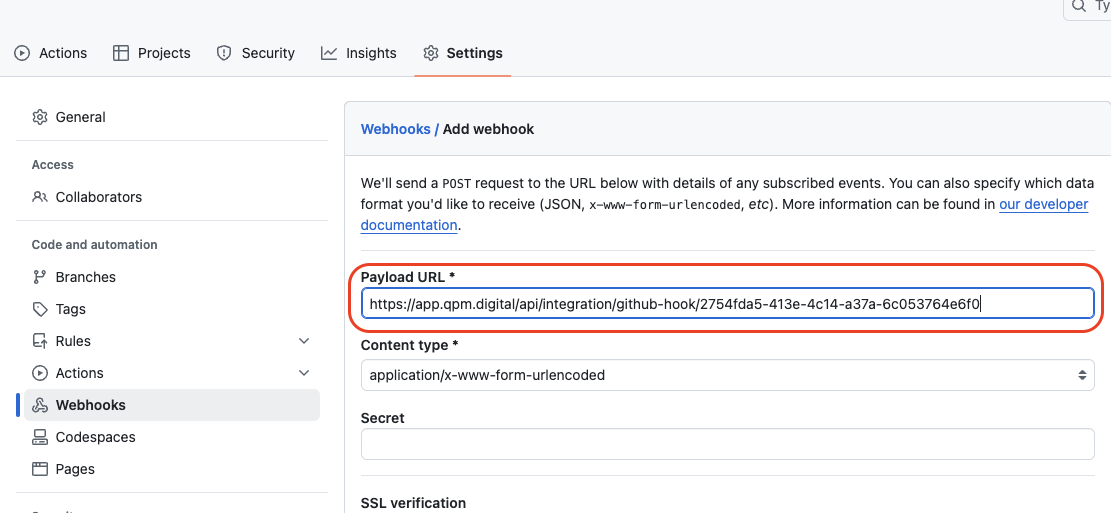Expand the sidebar Actions section chevron
The width and height of the screenshot is (1111, 513).
[x=304, y=373]
